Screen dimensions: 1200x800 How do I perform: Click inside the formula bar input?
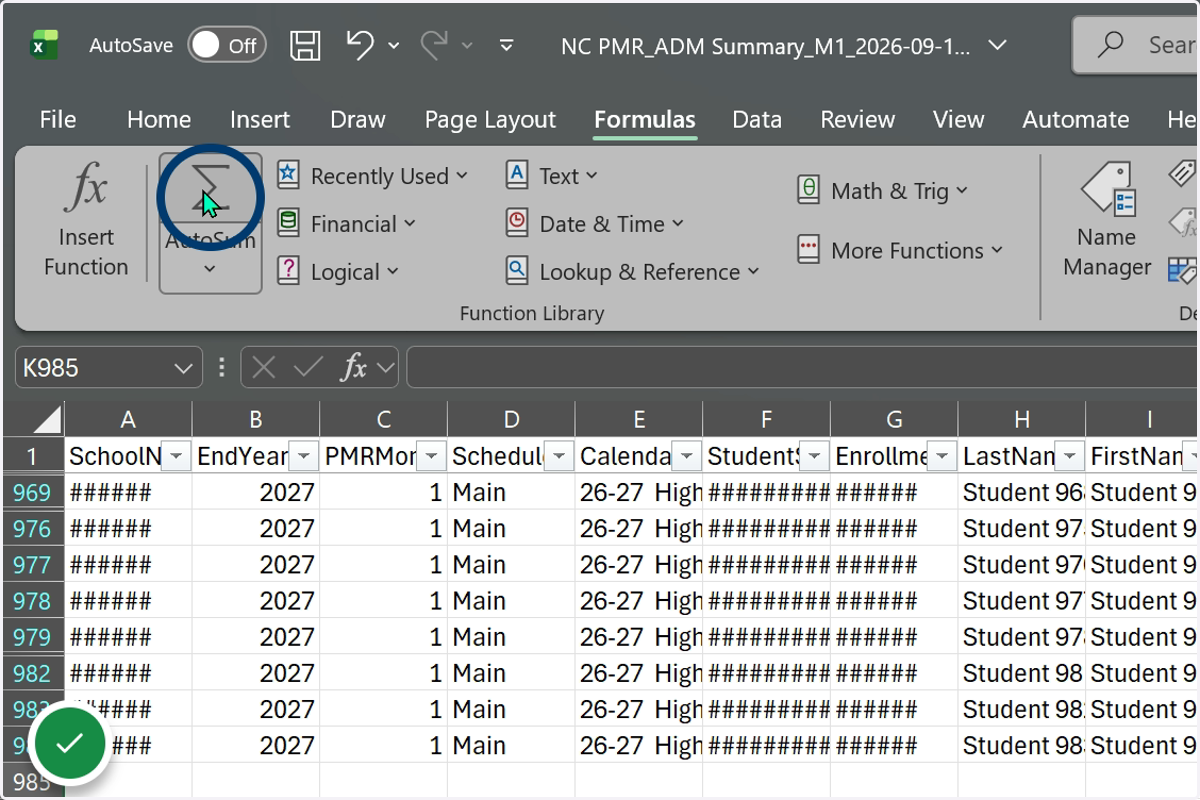pos(803,368)
